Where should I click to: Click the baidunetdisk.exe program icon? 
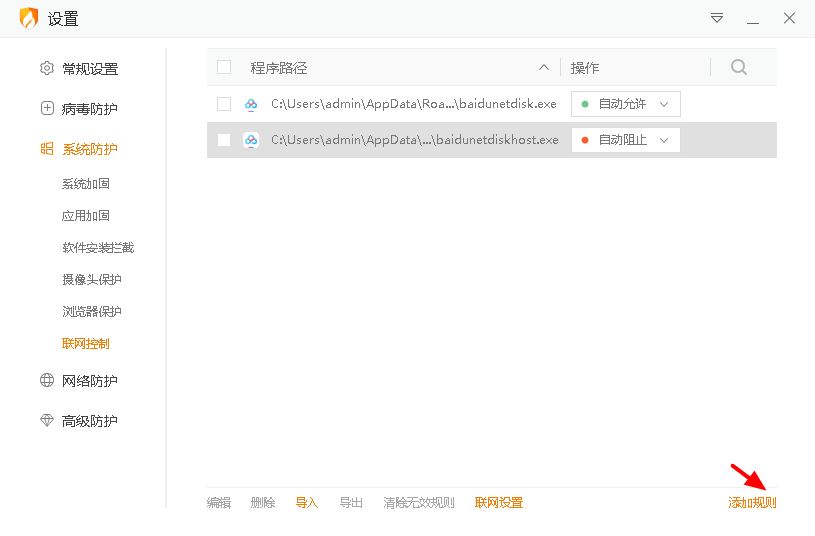(251, 104)
